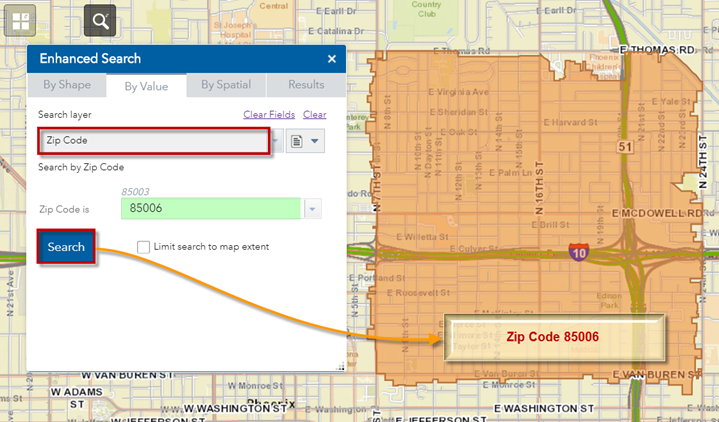719x422 pixels.
Task: Go to the Results tab
Action: pyautogui.click(x=306, y=86)
